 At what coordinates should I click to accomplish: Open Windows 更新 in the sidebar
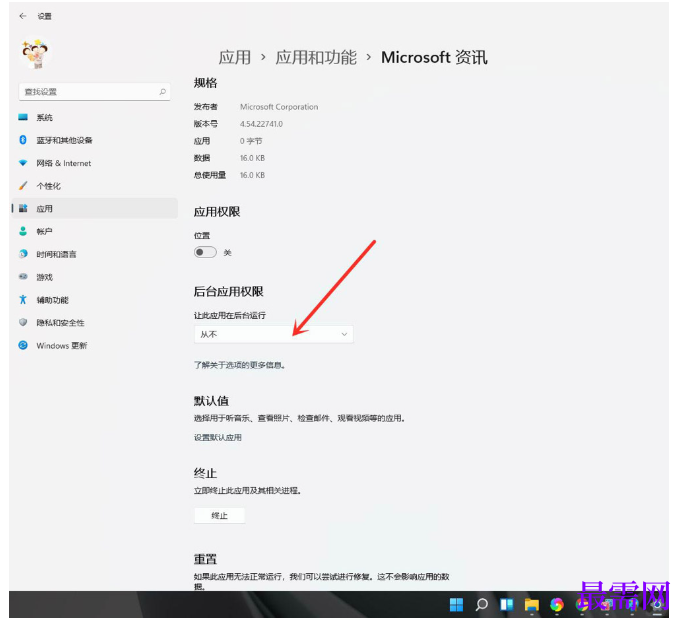95,346
